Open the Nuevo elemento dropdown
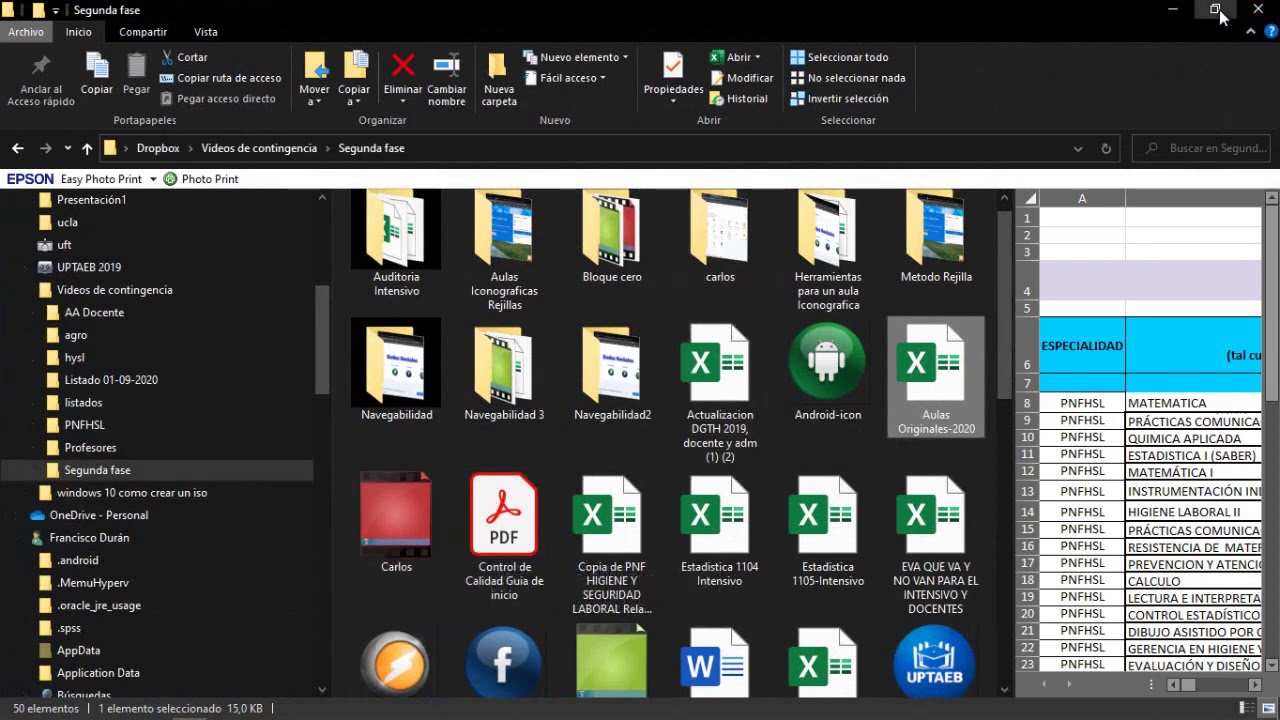Screen dimensions: 1280x720 click(x=576, y=57)
